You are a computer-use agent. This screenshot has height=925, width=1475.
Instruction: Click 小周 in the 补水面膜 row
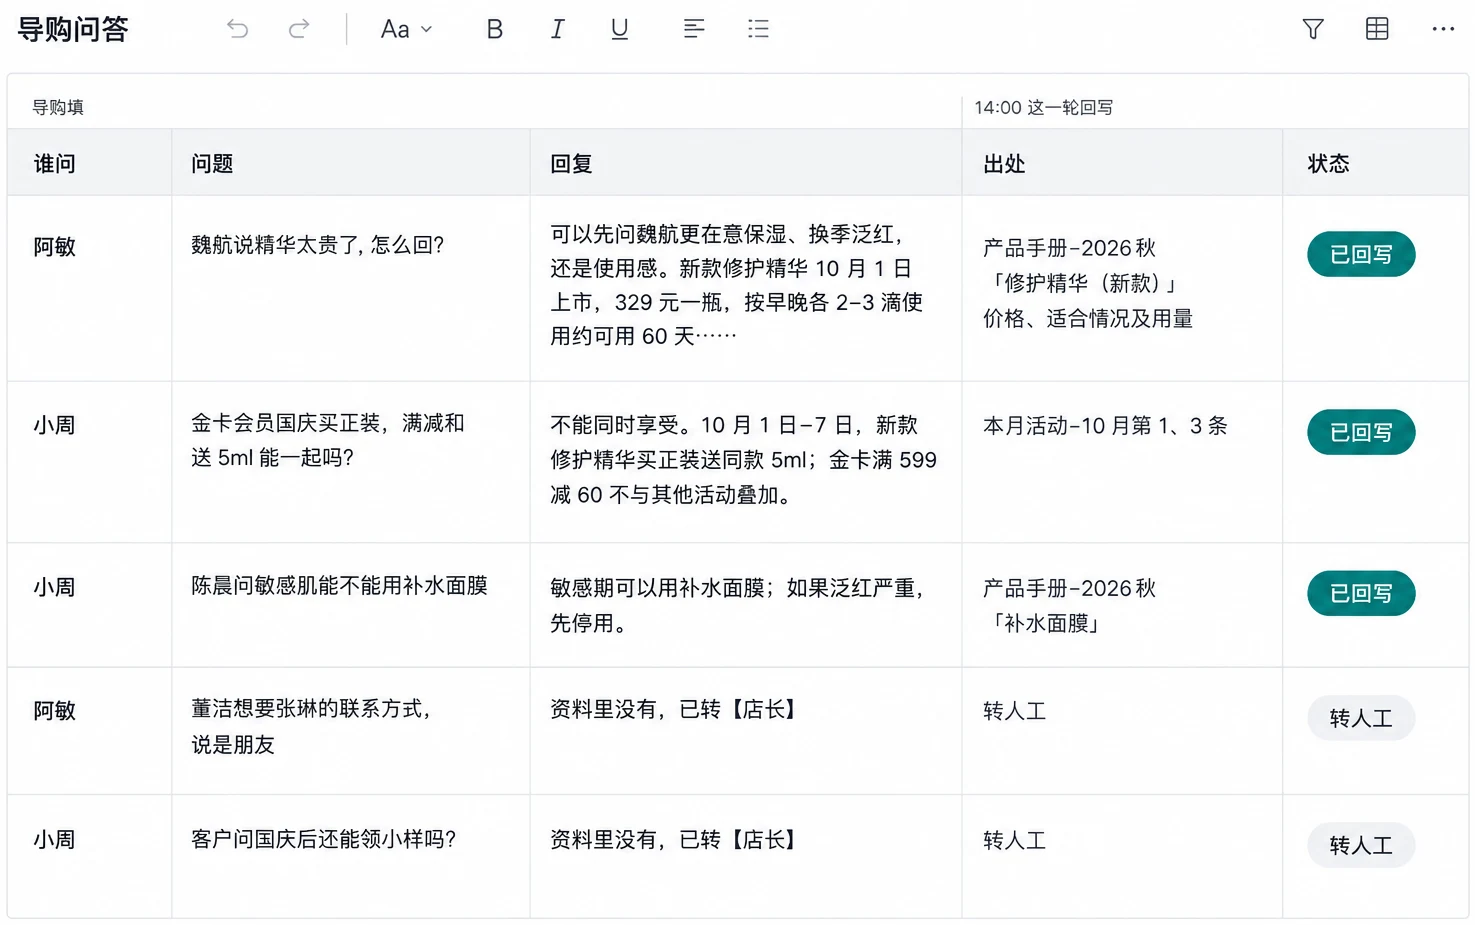point(55,587)
